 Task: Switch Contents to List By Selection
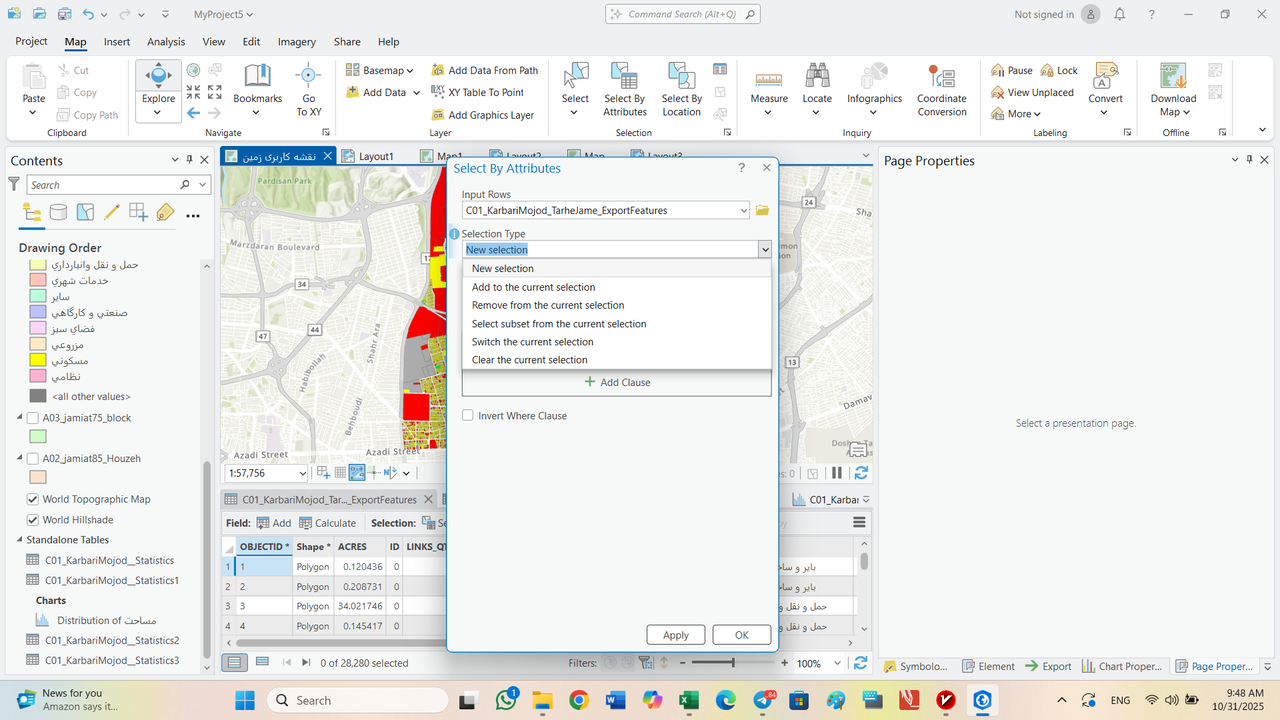(x=86, y=212)
